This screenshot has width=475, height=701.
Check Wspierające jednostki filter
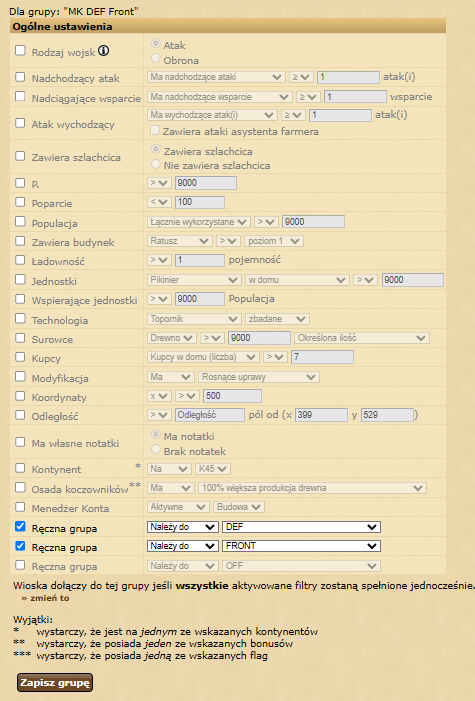pyautogui.click(x=20, y=299)
